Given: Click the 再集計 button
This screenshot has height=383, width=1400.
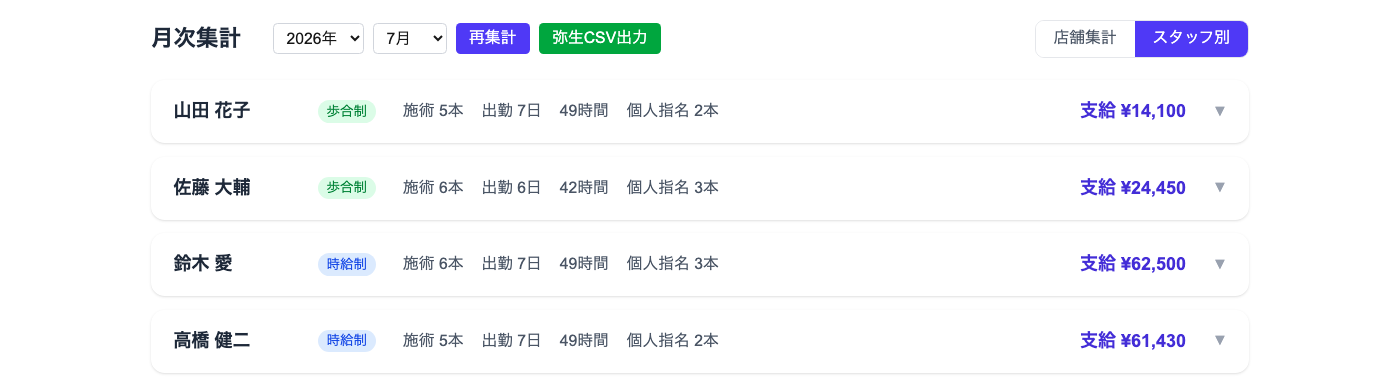Looking at the screenshot, I should pyautogui.click(x=493, y=38).
